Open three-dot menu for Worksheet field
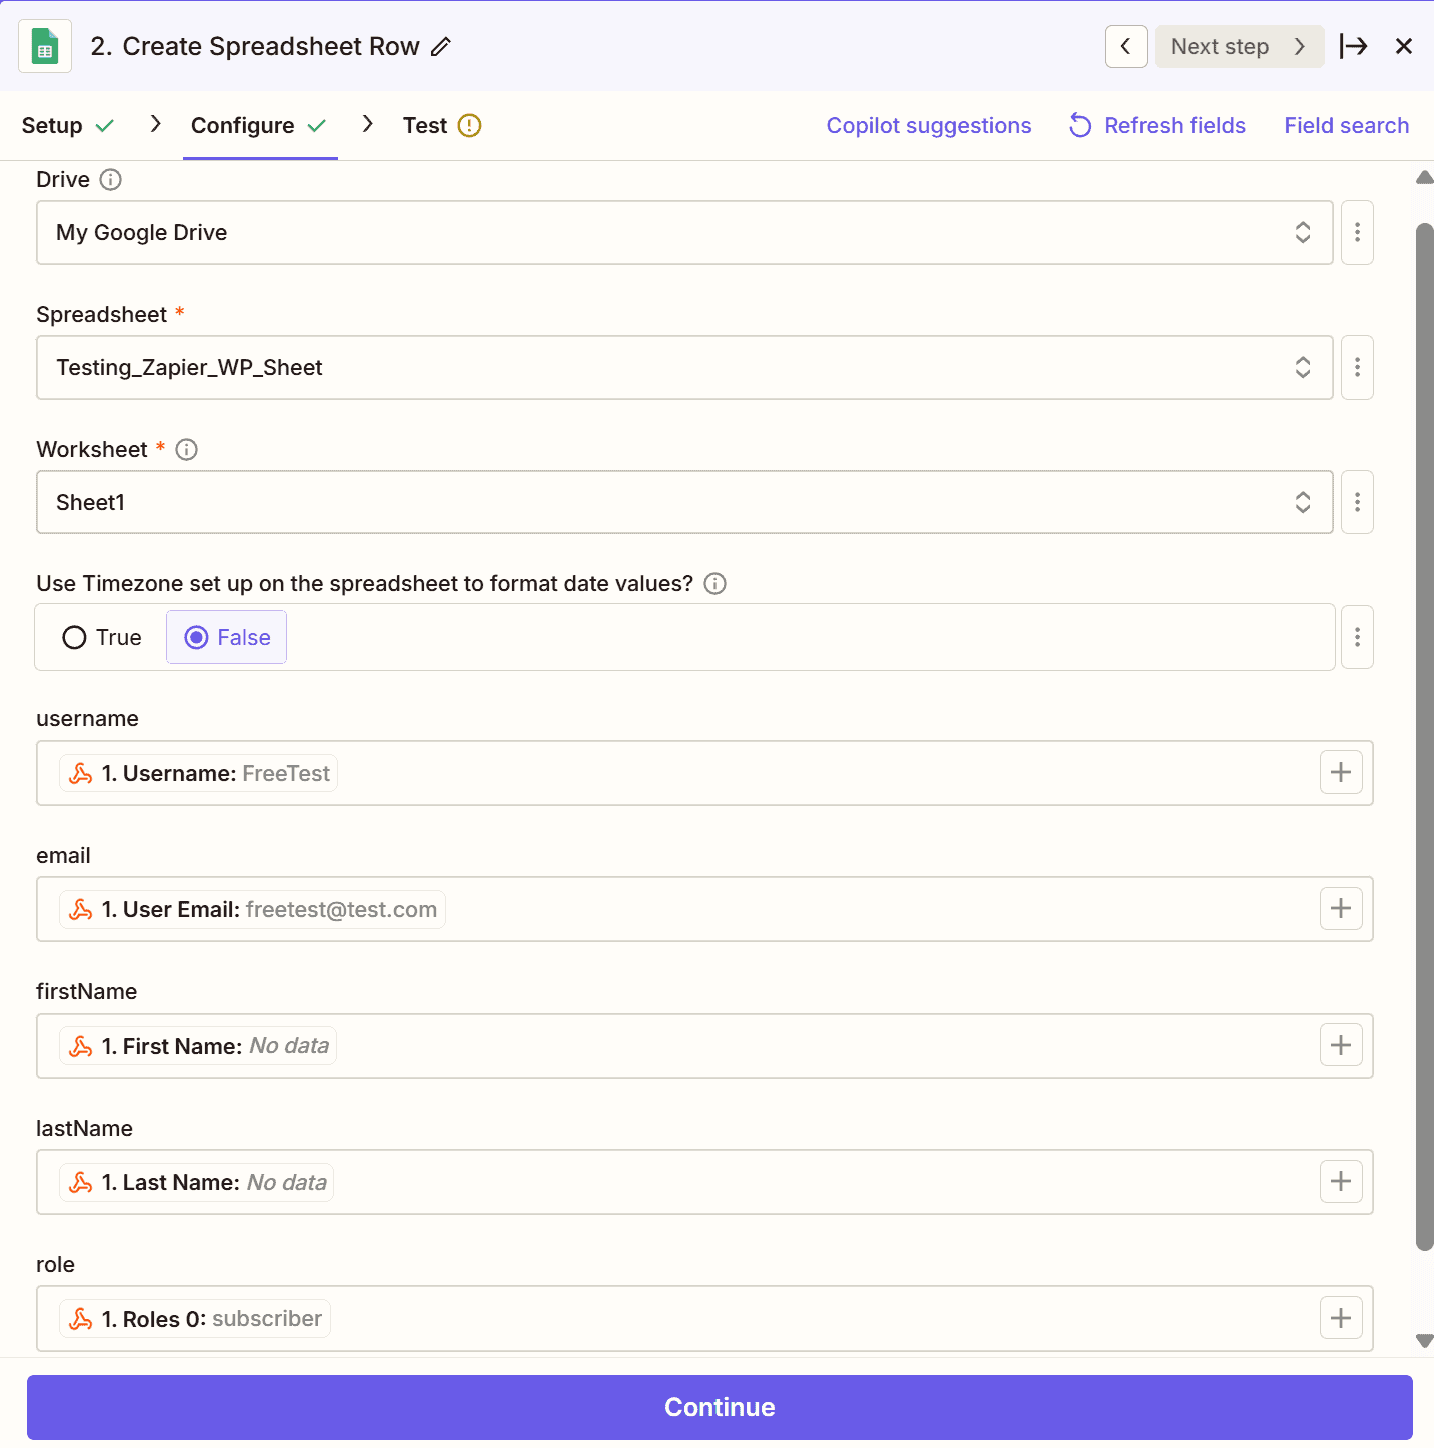1434x1448 pixels. pos(1357,502)
